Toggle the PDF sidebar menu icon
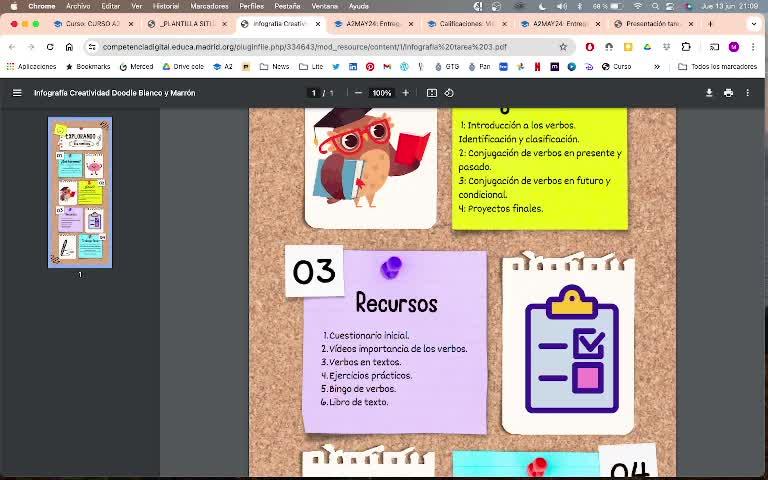Viewport: 768px width, 480px height. 17,93
